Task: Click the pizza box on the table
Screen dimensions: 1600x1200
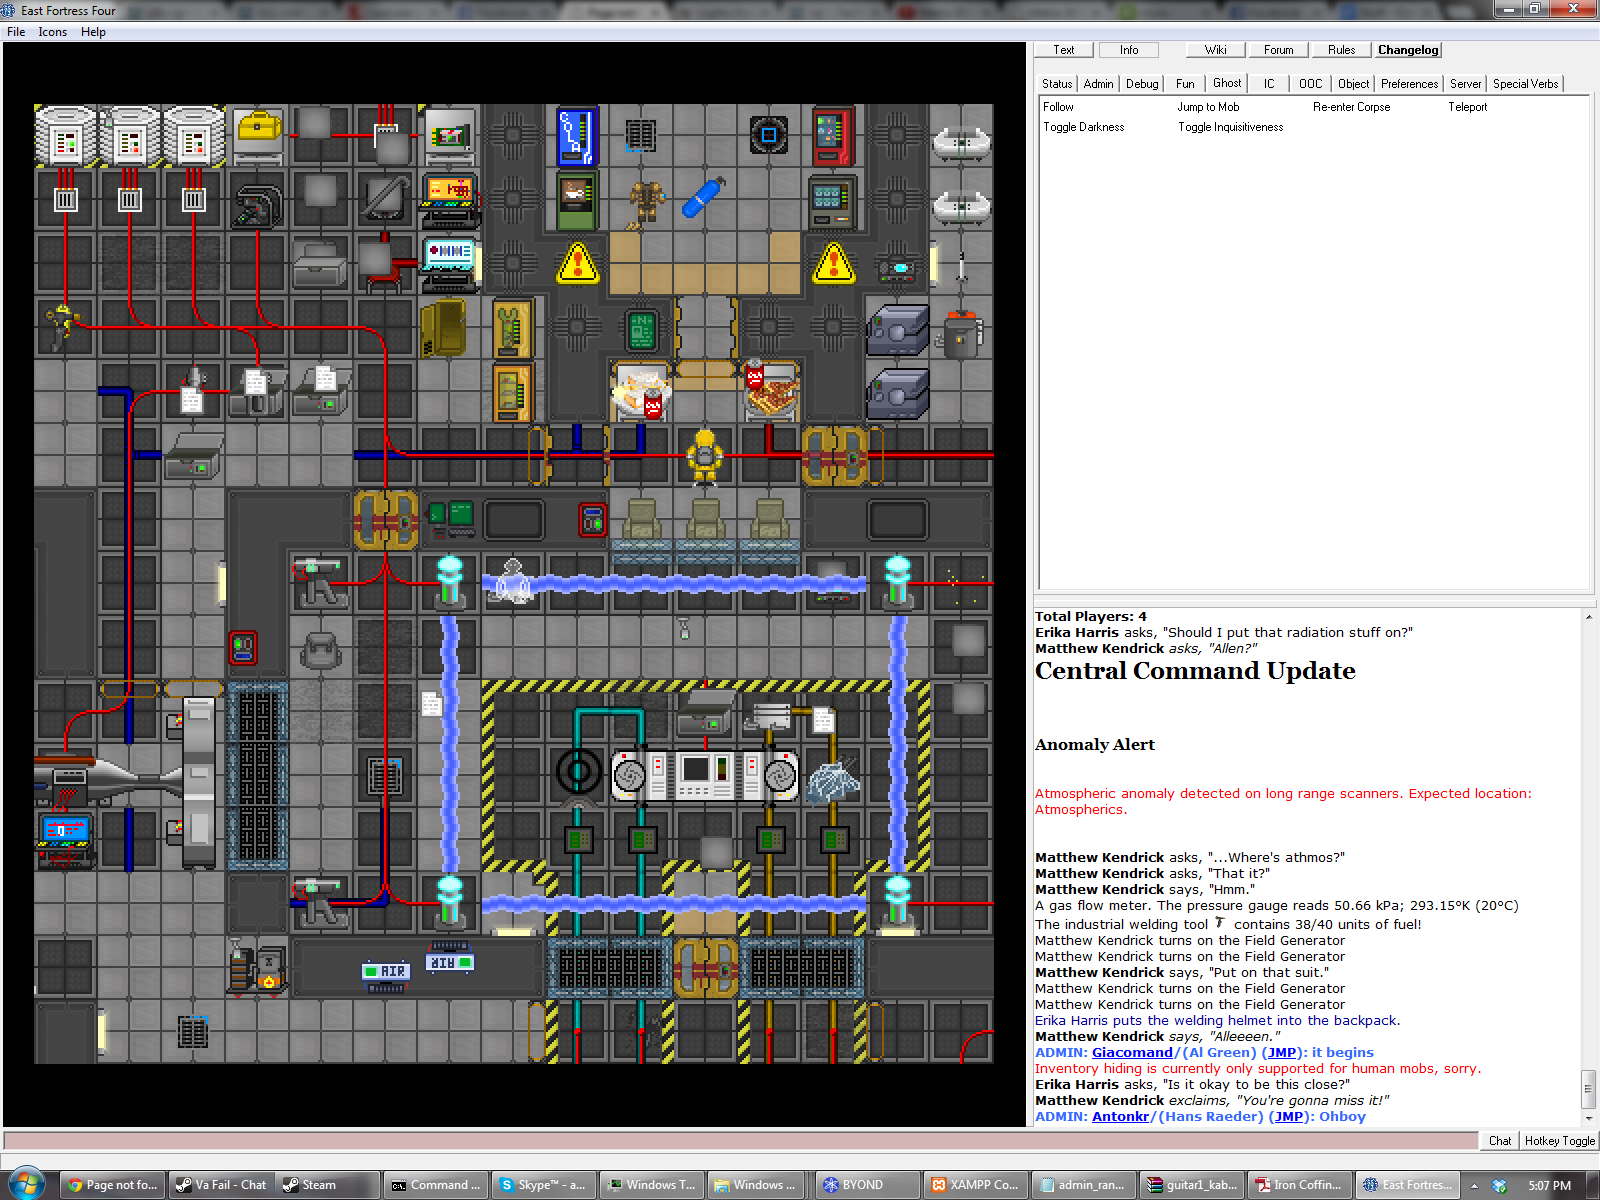Action: click(771, 391)
